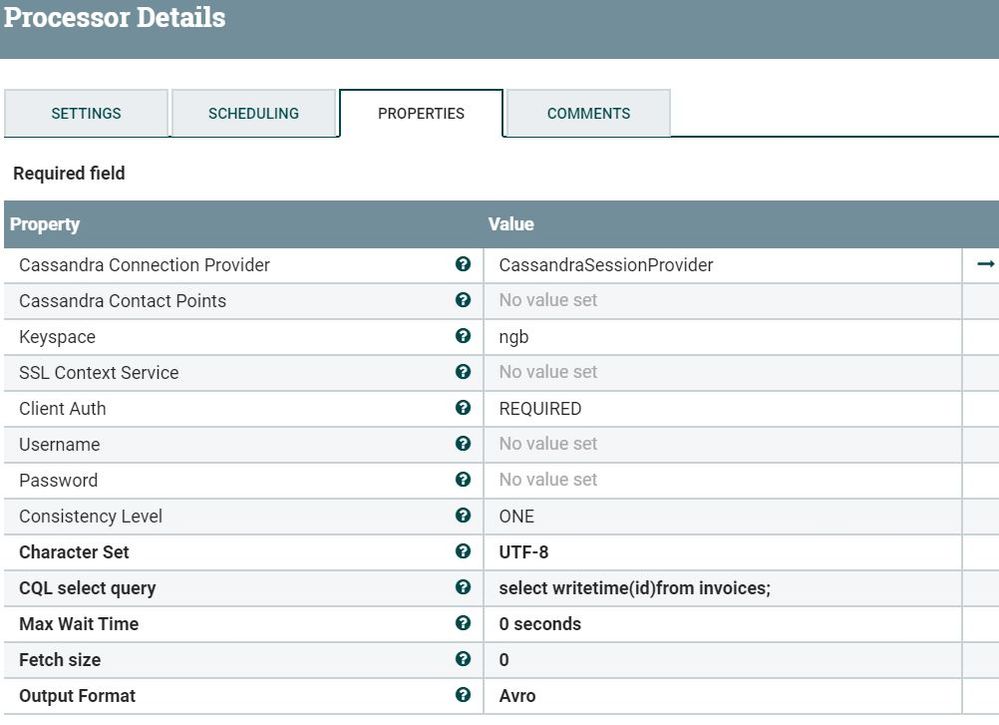Click the CassandraSessionProvider value

(x=606, y=265)
